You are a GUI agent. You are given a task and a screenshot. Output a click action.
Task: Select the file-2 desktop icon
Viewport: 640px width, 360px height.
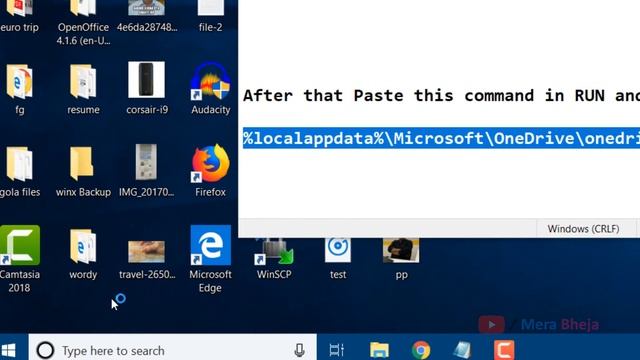pyautogui.click(x=211, y=16)
